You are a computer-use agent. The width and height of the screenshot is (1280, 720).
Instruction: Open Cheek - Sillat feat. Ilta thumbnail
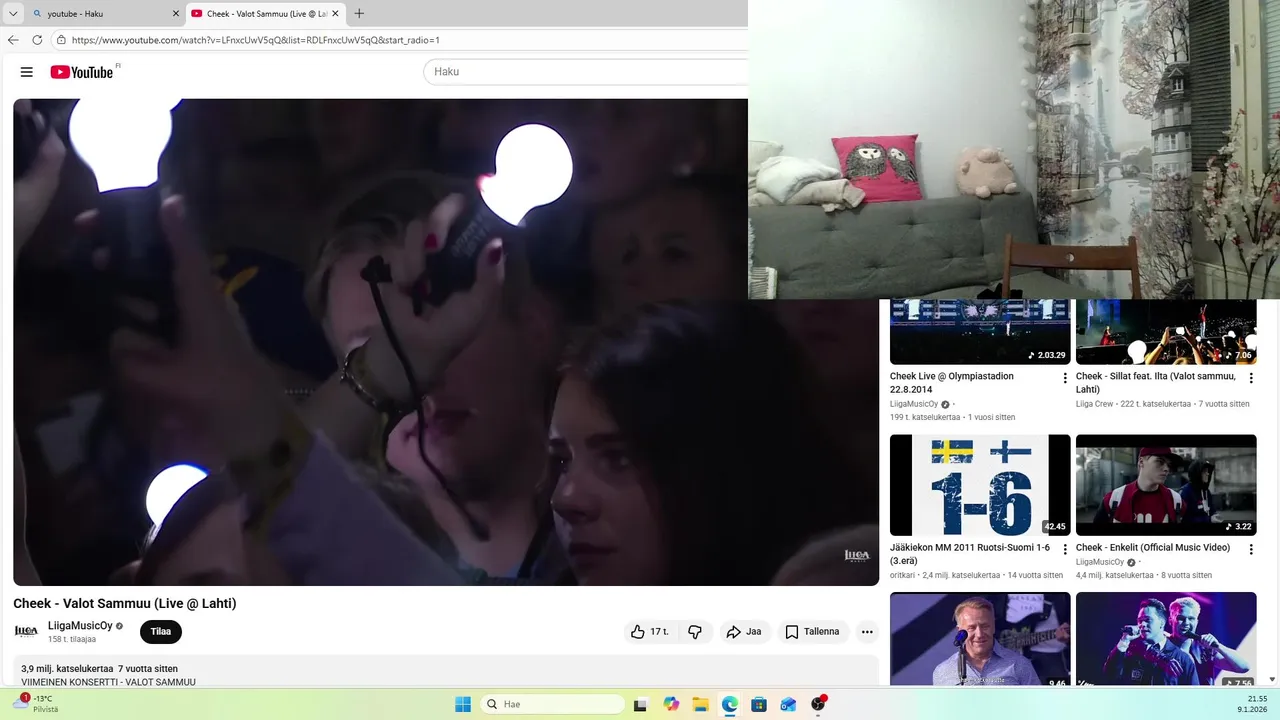1166,331
